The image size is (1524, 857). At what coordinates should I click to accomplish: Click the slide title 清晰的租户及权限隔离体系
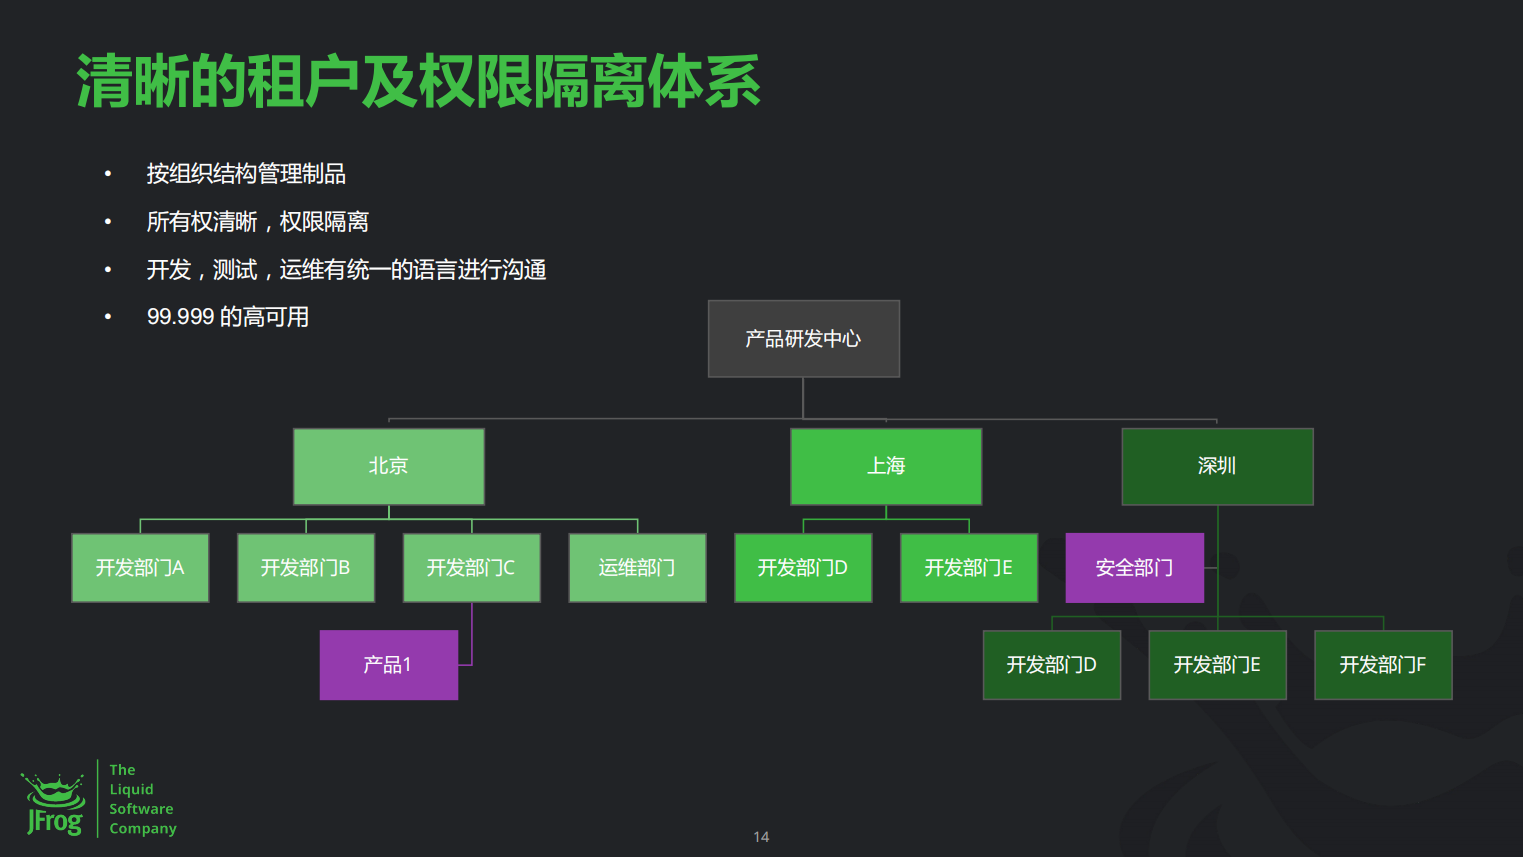coord(418,82)
